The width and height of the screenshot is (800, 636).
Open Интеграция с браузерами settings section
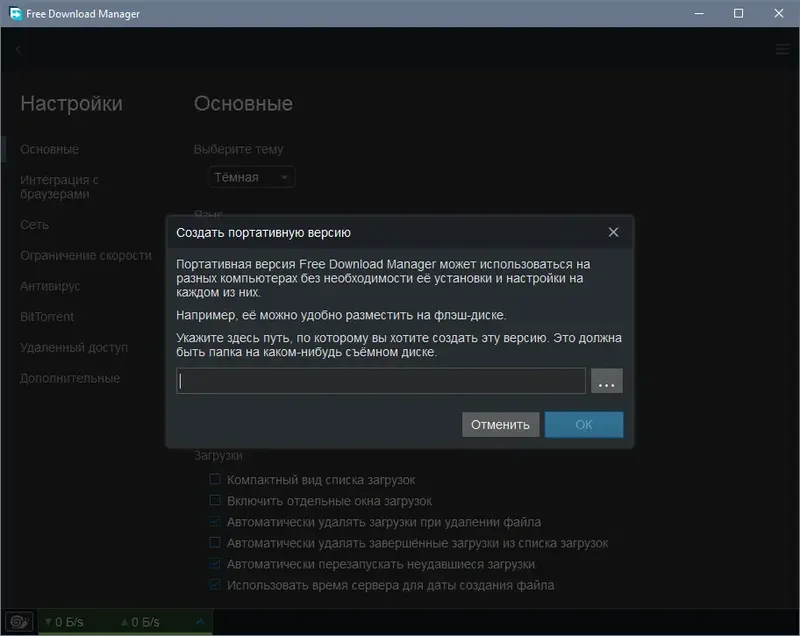tap(59, 187)
